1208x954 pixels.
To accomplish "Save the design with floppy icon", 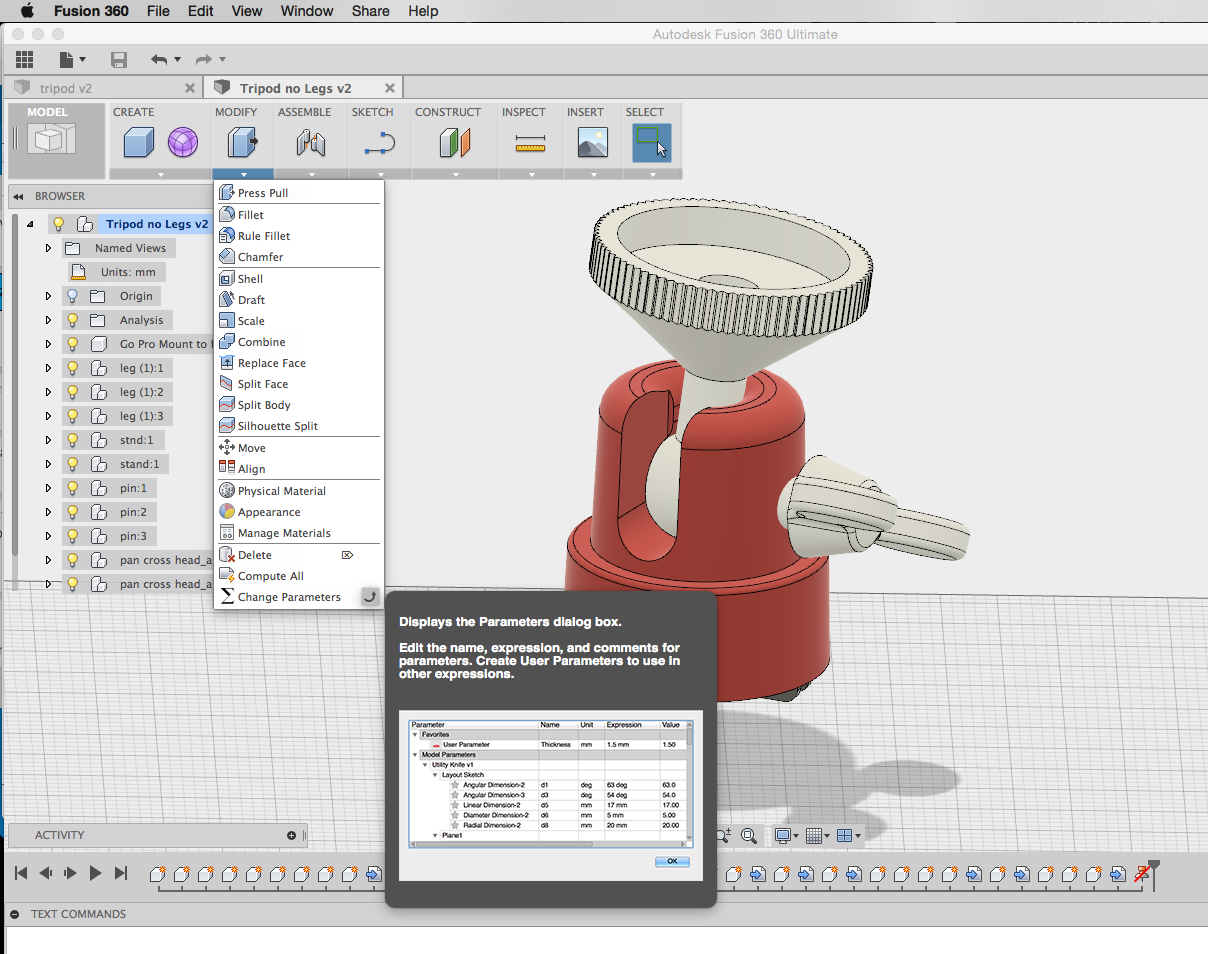I will click(119, 60).
